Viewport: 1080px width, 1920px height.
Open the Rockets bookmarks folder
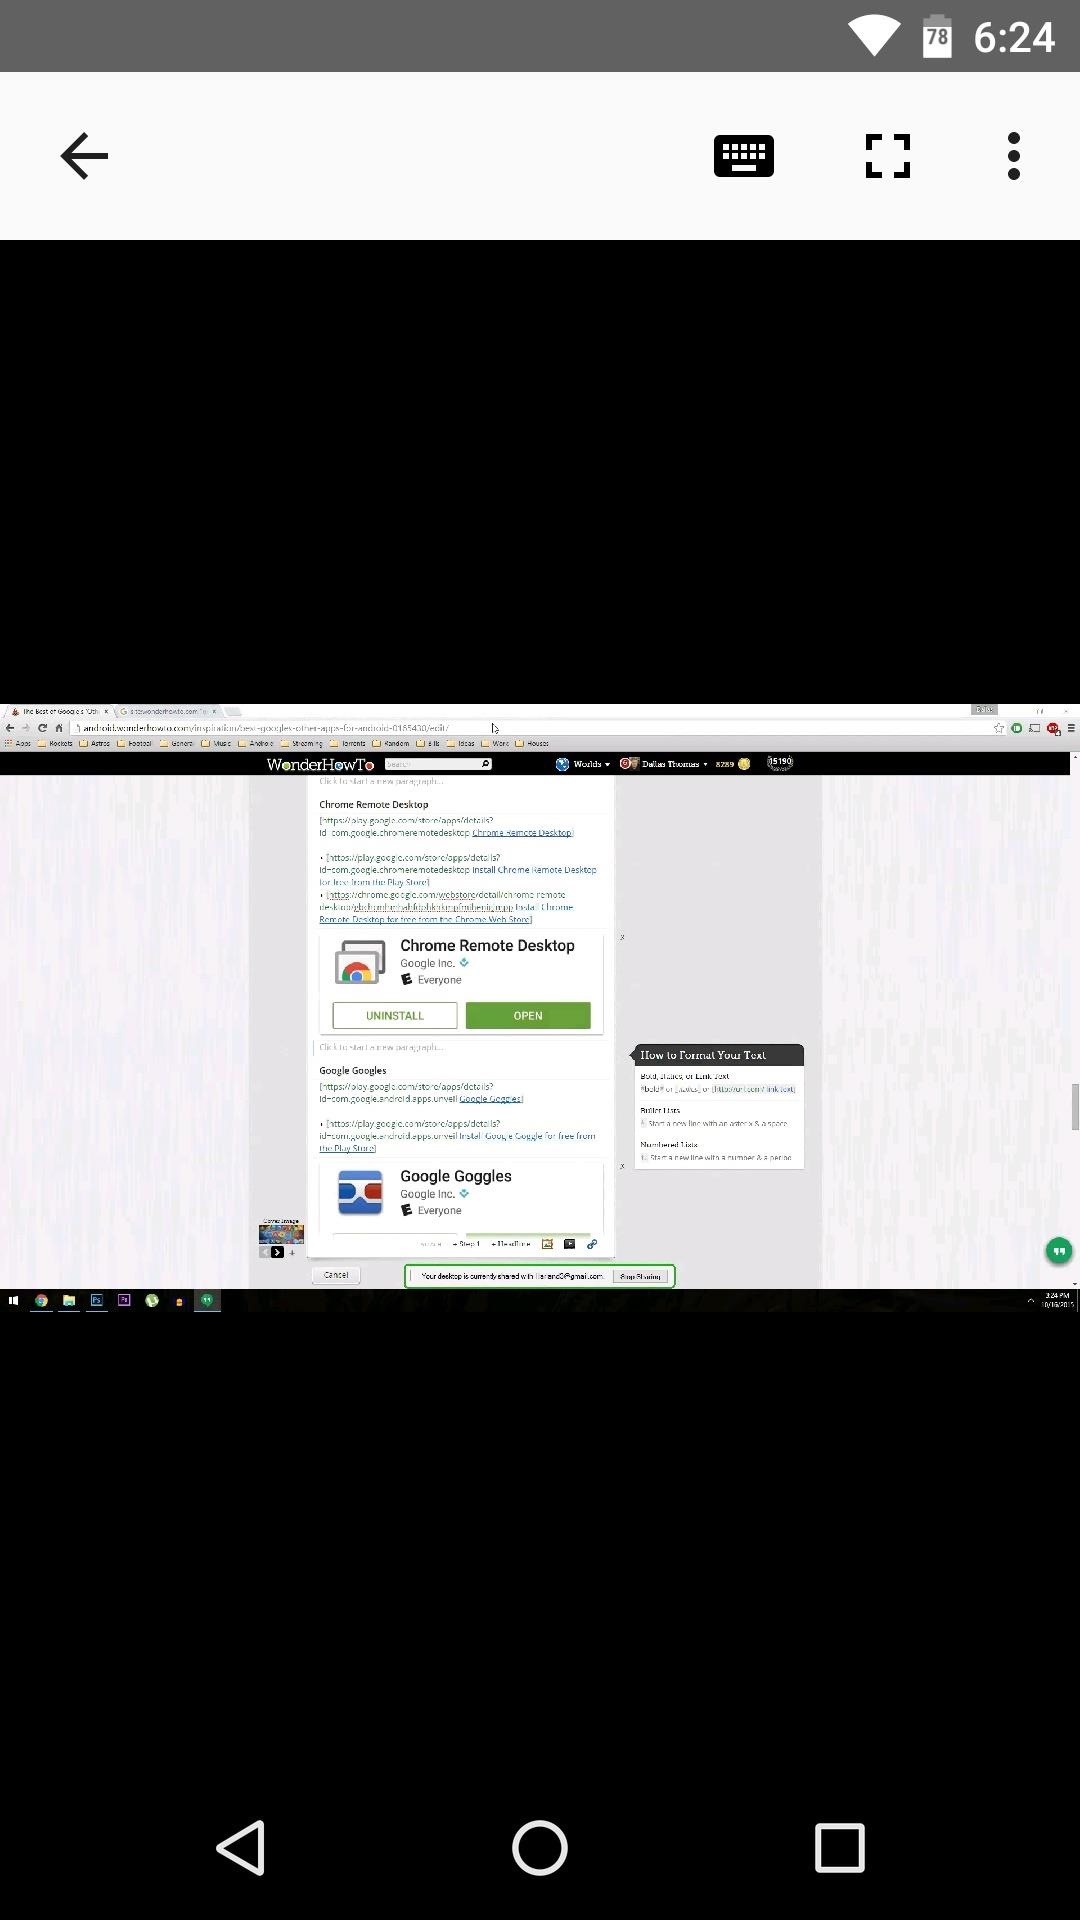(55, 743)
